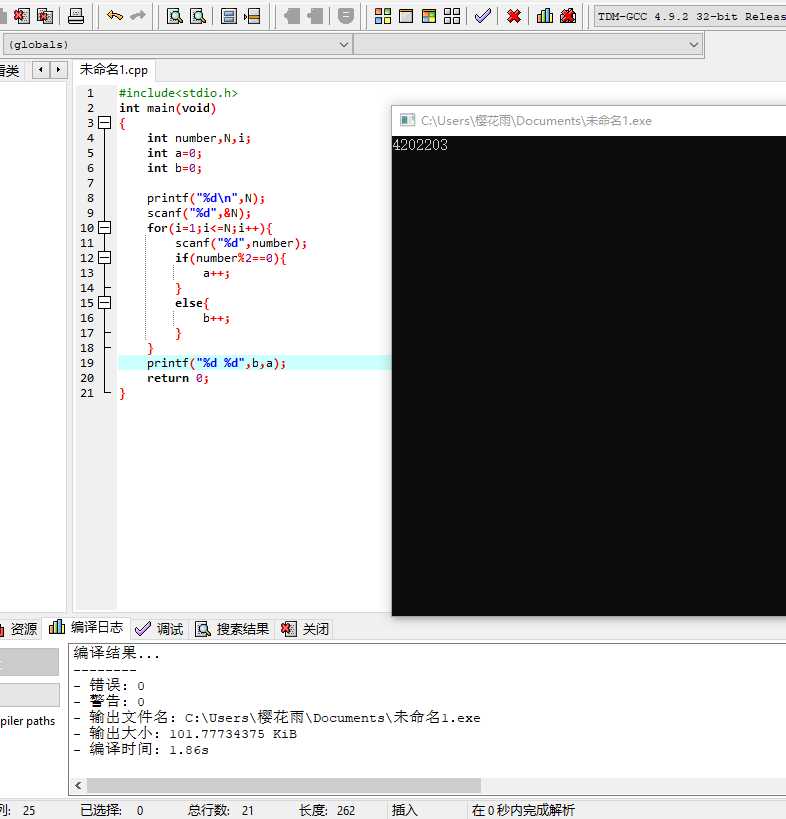Screen dimensions: 786x819
Task: Undo the last edit
Action: (114, 16)
